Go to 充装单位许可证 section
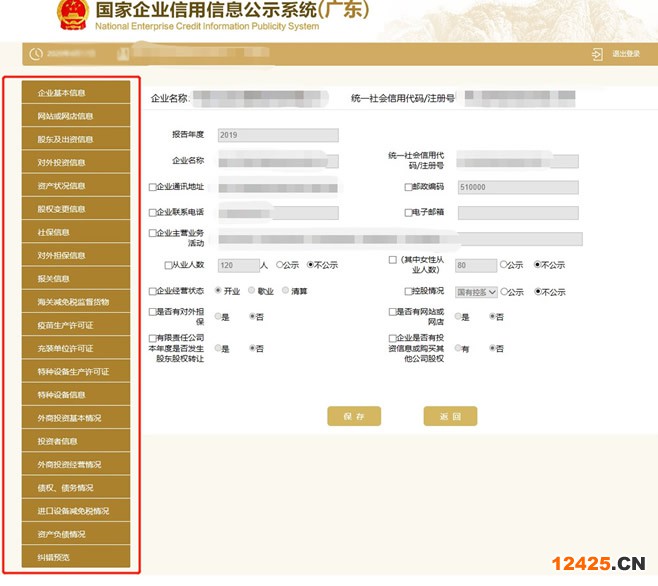Screen dimensions: 658x586 [x=76, y=348]
